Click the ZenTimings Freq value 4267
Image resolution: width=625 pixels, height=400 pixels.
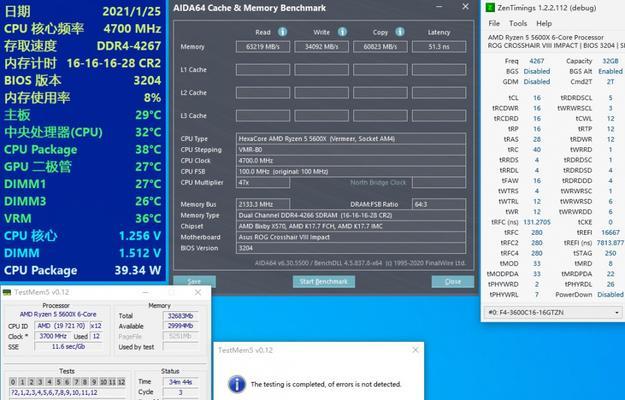pos(537,61)
